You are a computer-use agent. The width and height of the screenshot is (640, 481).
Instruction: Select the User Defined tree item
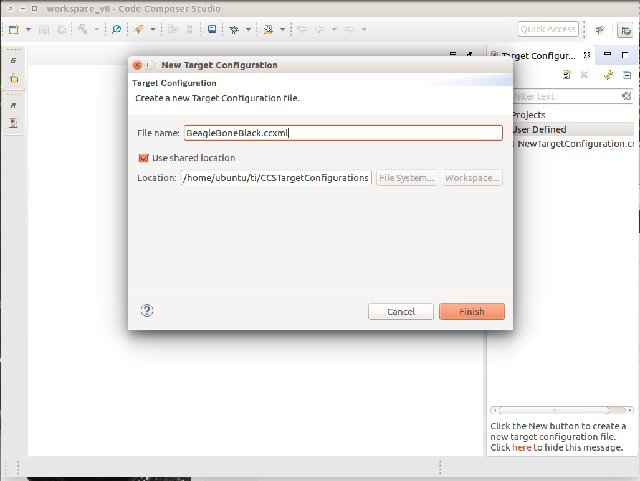(540, 129)
